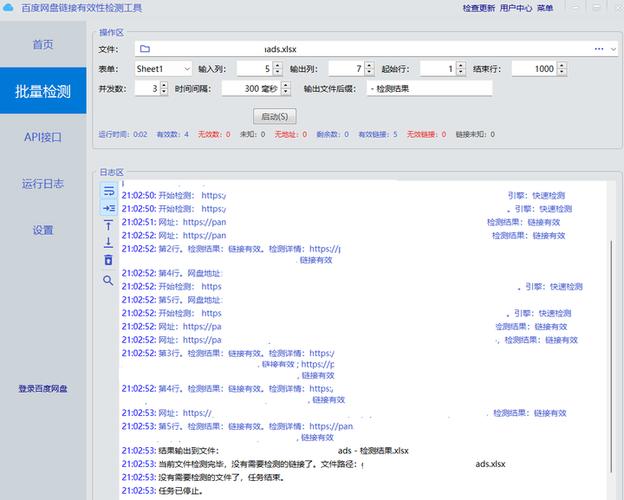Viewport: 624px width, 500px height.
Task: Expand the file path history dropdown
Action: point(613,49)
